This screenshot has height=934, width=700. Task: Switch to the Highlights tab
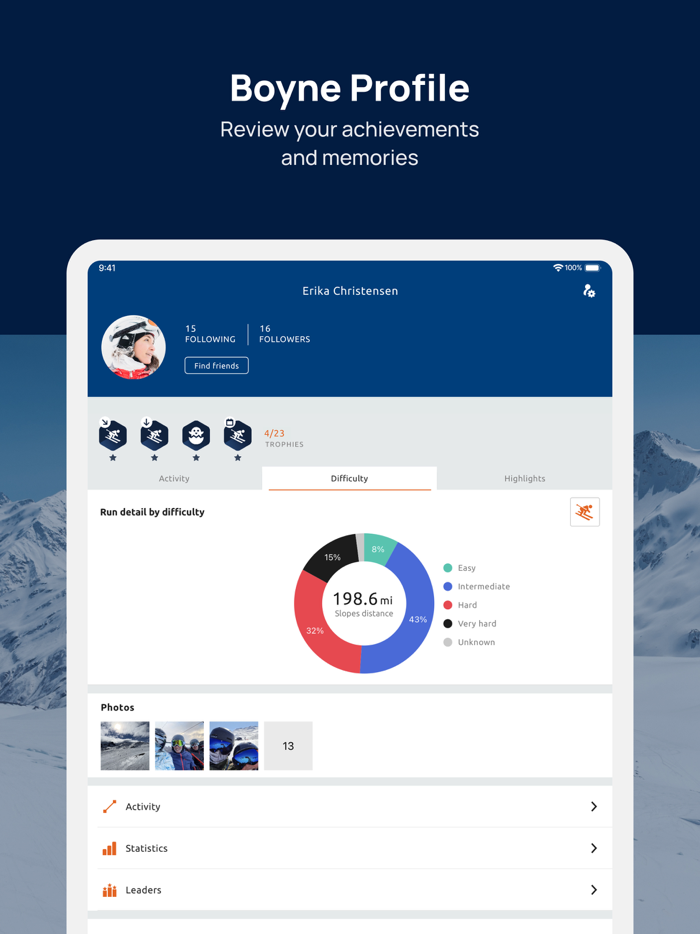coord(524,478)
